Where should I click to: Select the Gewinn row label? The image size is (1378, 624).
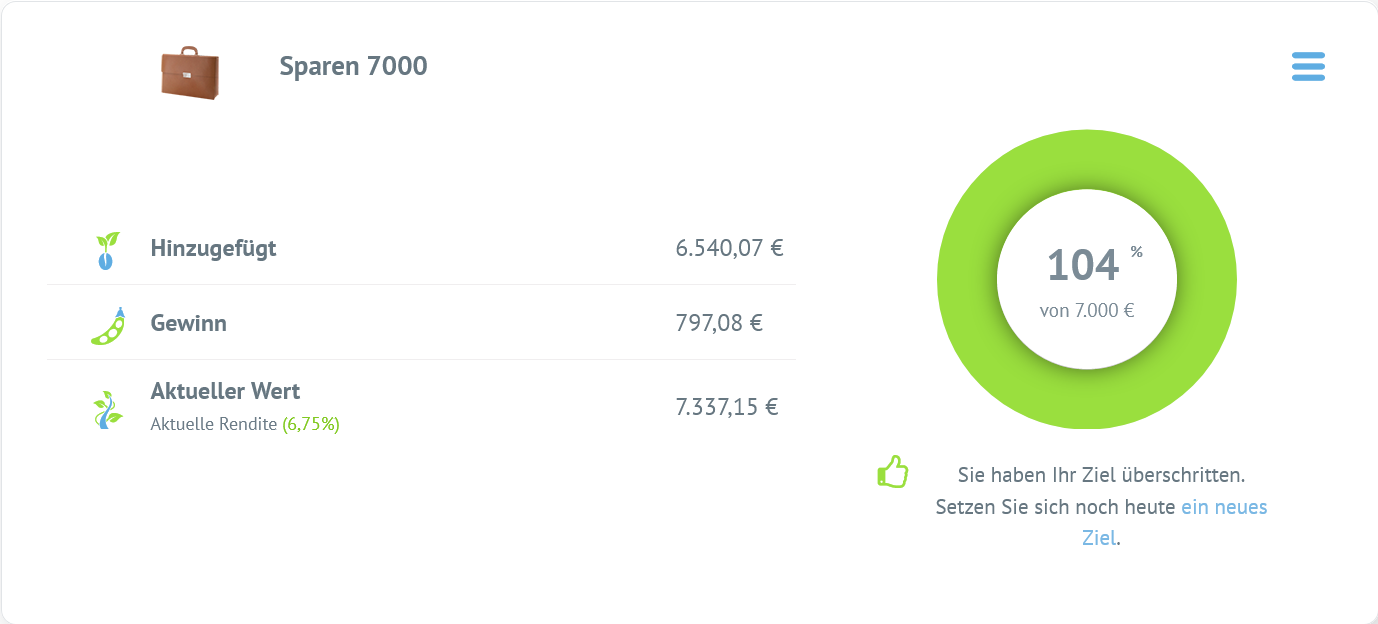(188, 323)
